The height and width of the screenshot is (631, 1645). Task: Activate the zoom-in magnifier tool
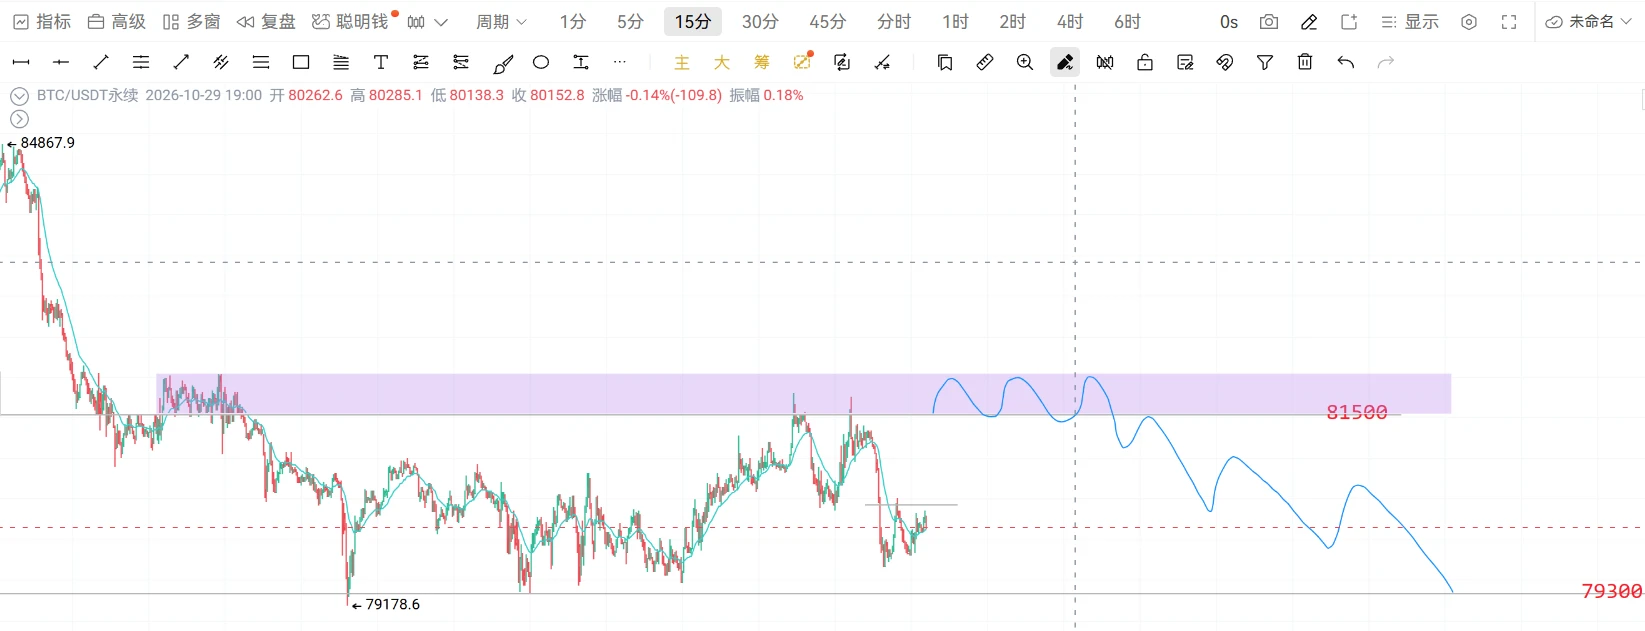click(1025, 62)
